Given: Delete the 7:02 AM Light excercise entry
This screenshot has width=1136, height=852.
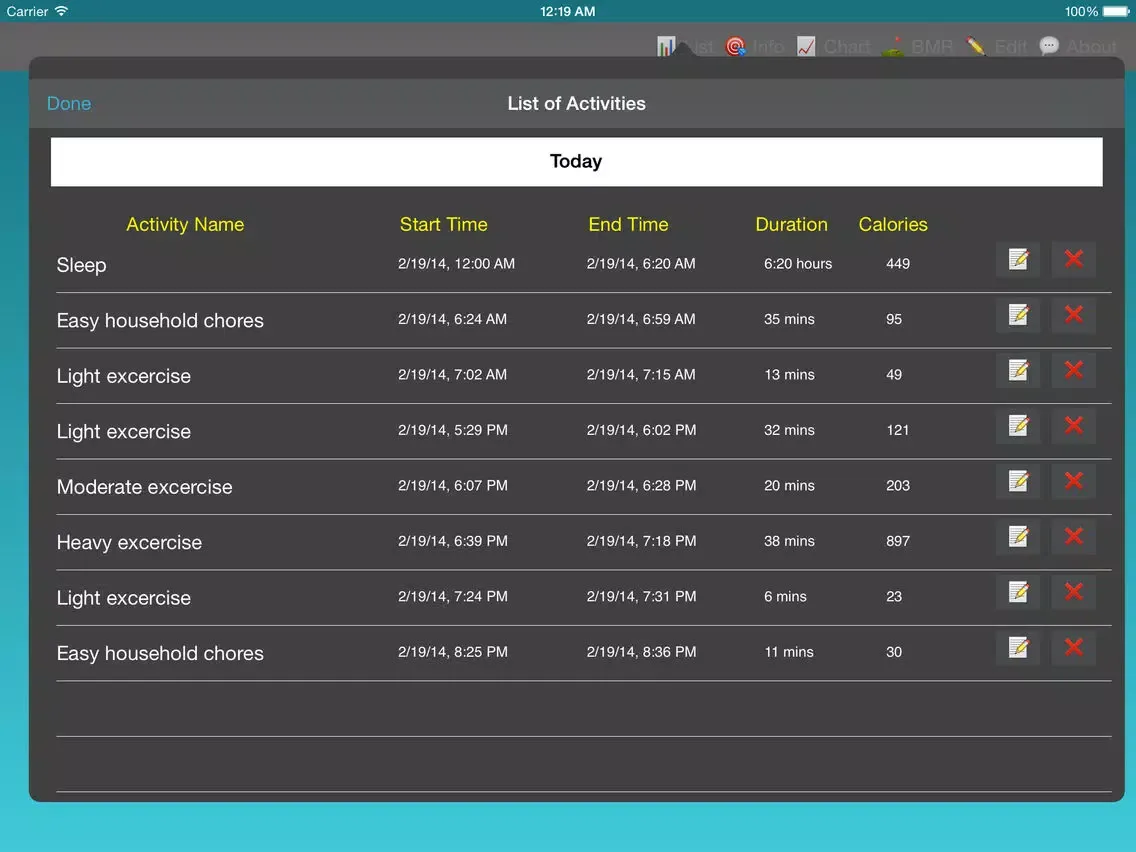Looking at the screenshot, I should pyautogui.click(x=1074, y=370).
